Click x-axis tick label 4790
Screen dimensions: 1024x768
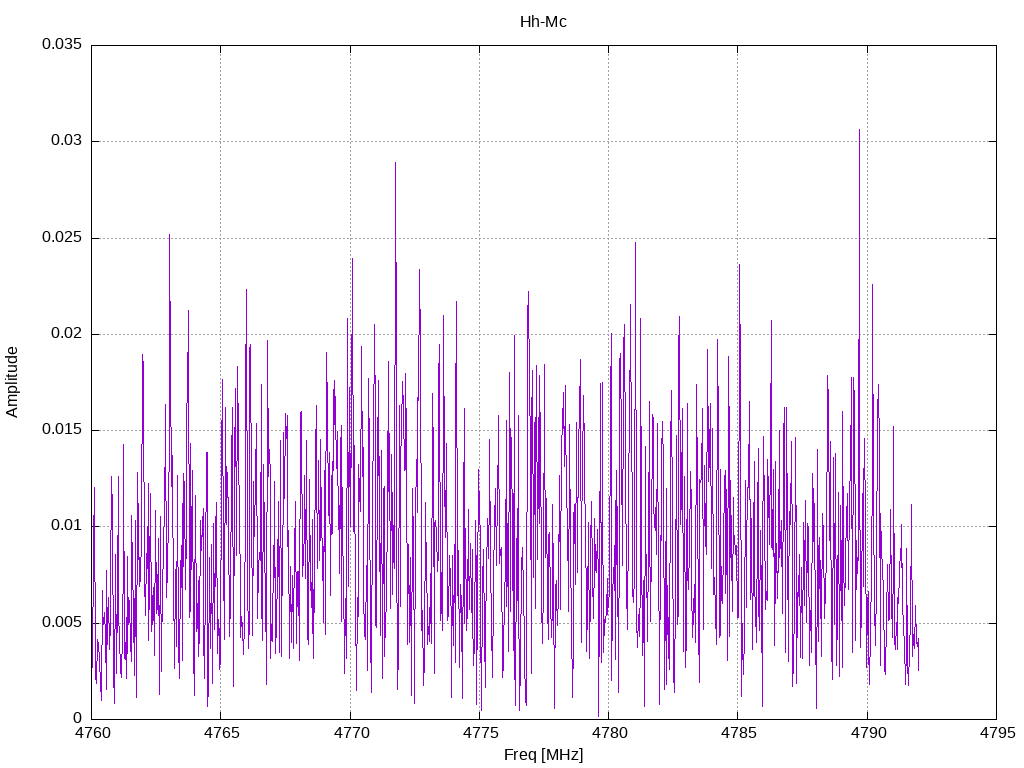868,733
